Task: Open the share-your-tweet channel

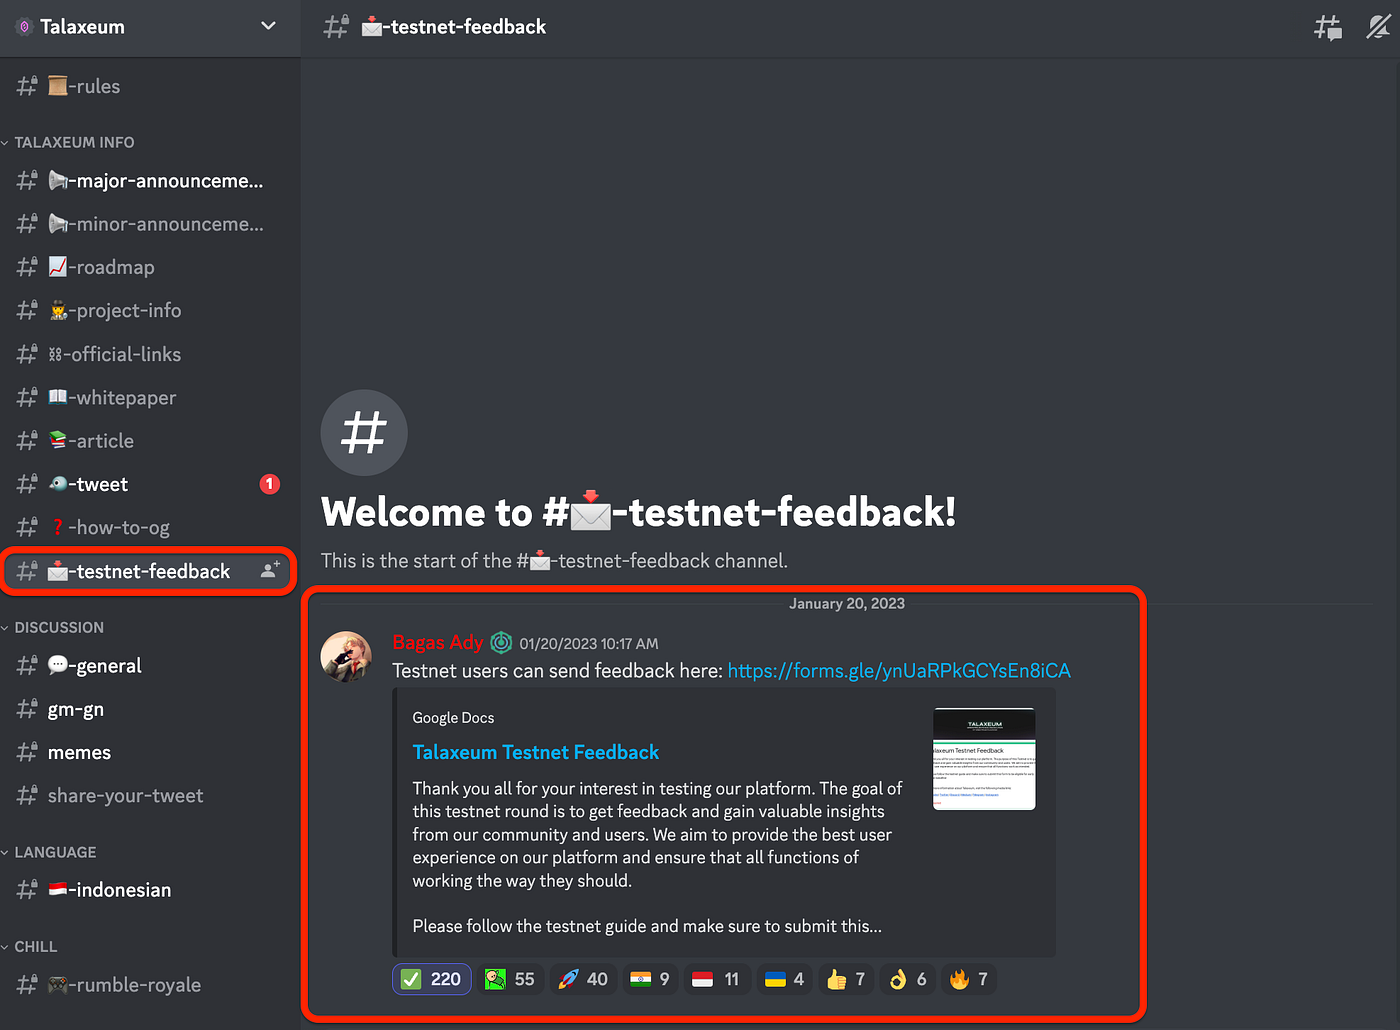Action: pos(150,796)
